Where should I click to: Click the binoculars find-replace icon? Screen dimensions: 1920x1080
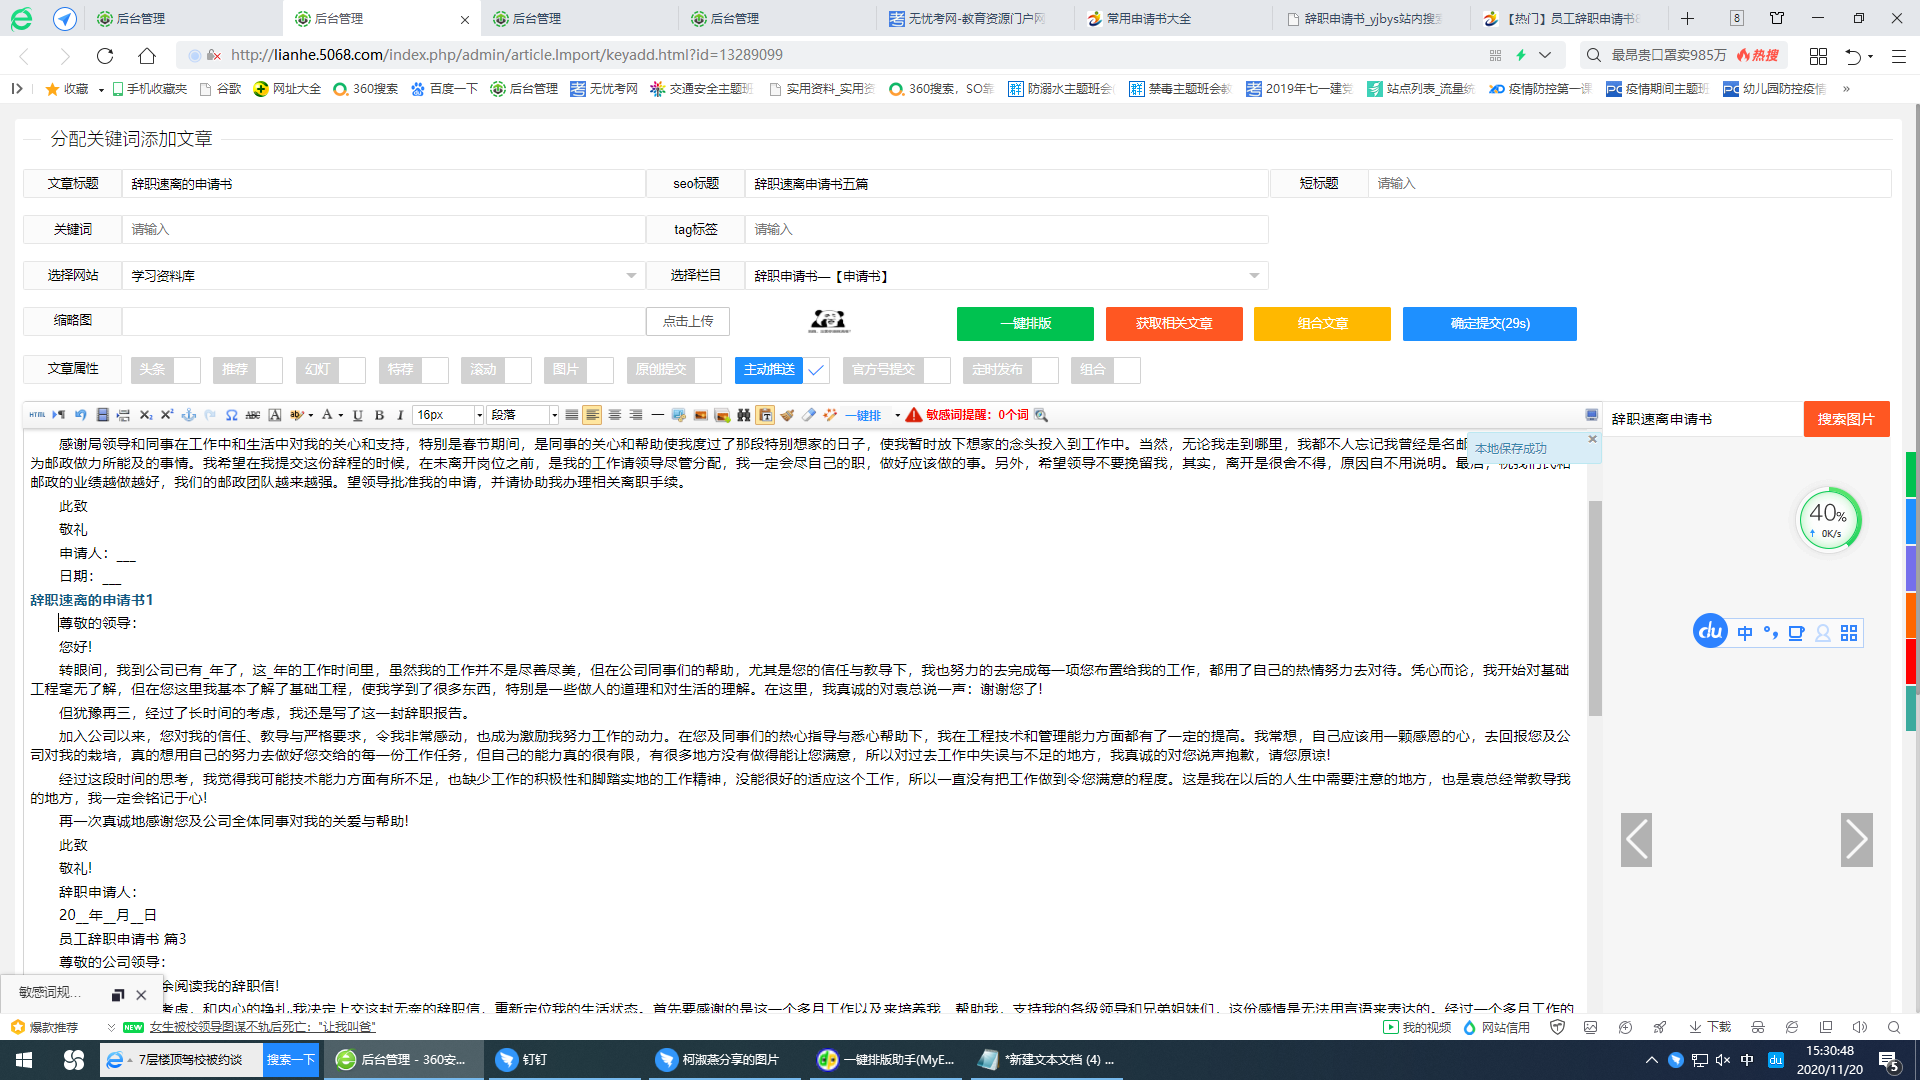743,415
